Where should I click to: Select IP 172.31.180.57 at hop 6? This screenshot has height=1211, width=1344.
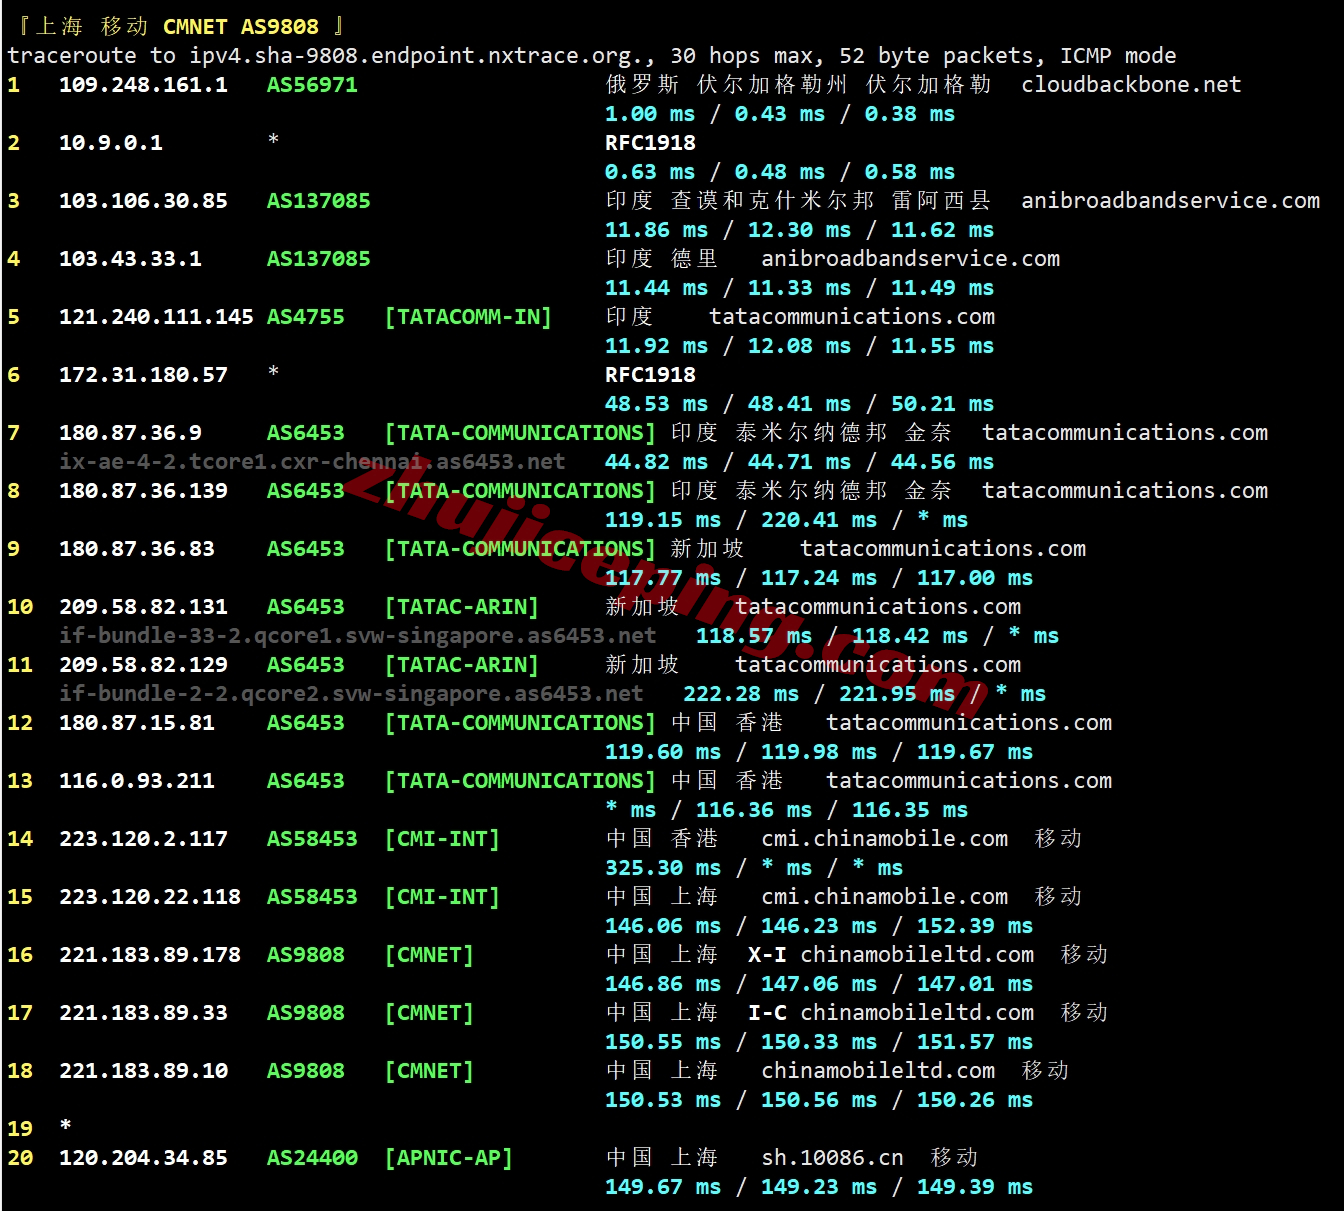tap(143, 375)
